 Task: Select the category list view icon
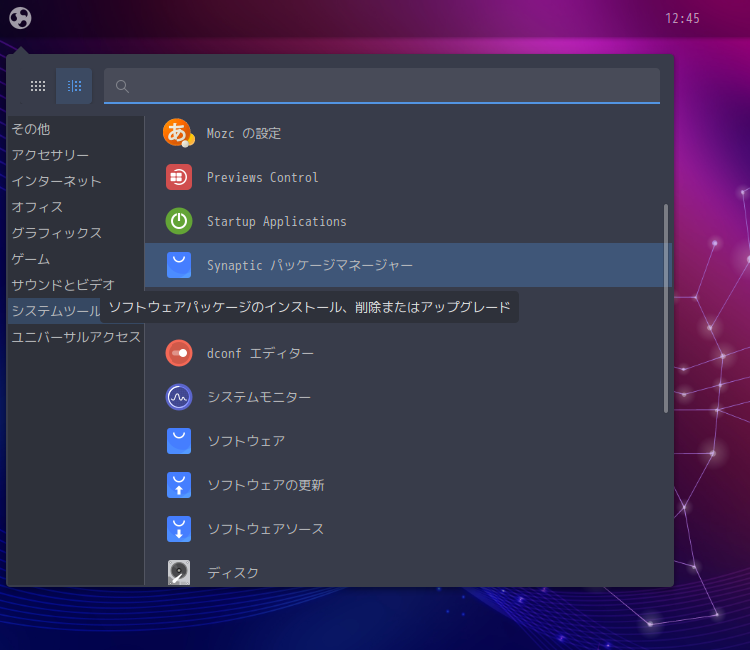coord(74,86)
